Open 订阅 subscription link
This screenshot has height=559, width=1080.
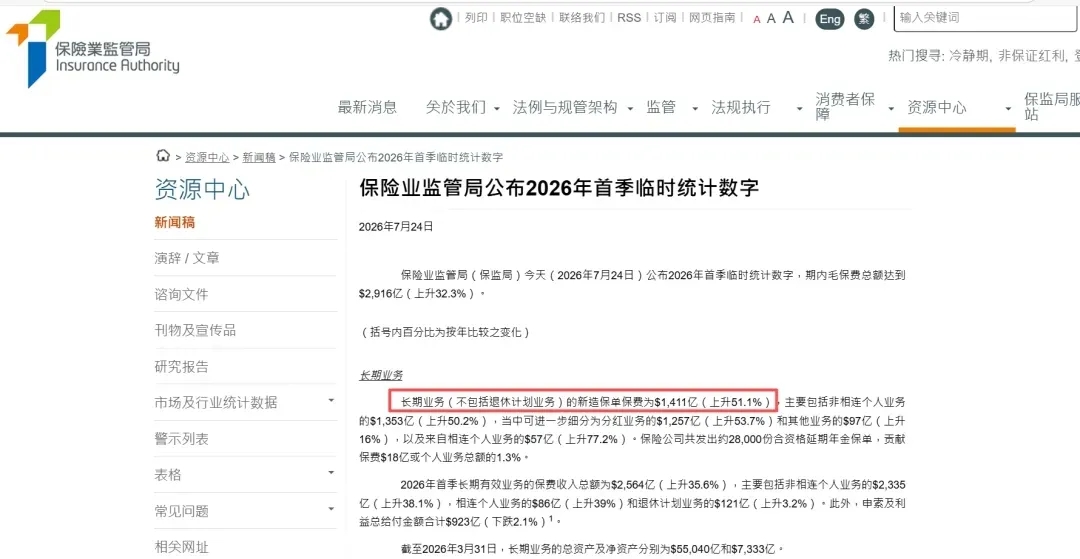665,18
